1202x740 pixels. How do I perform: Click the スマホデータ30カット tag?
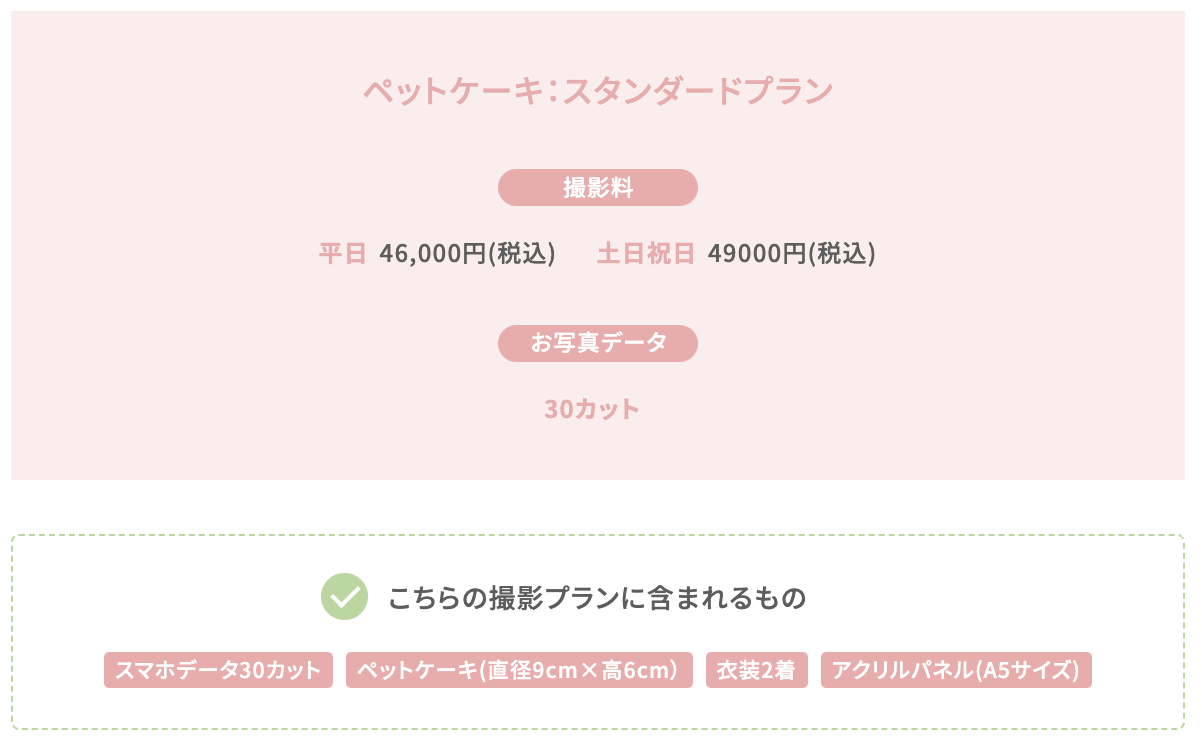coord(218,670)
